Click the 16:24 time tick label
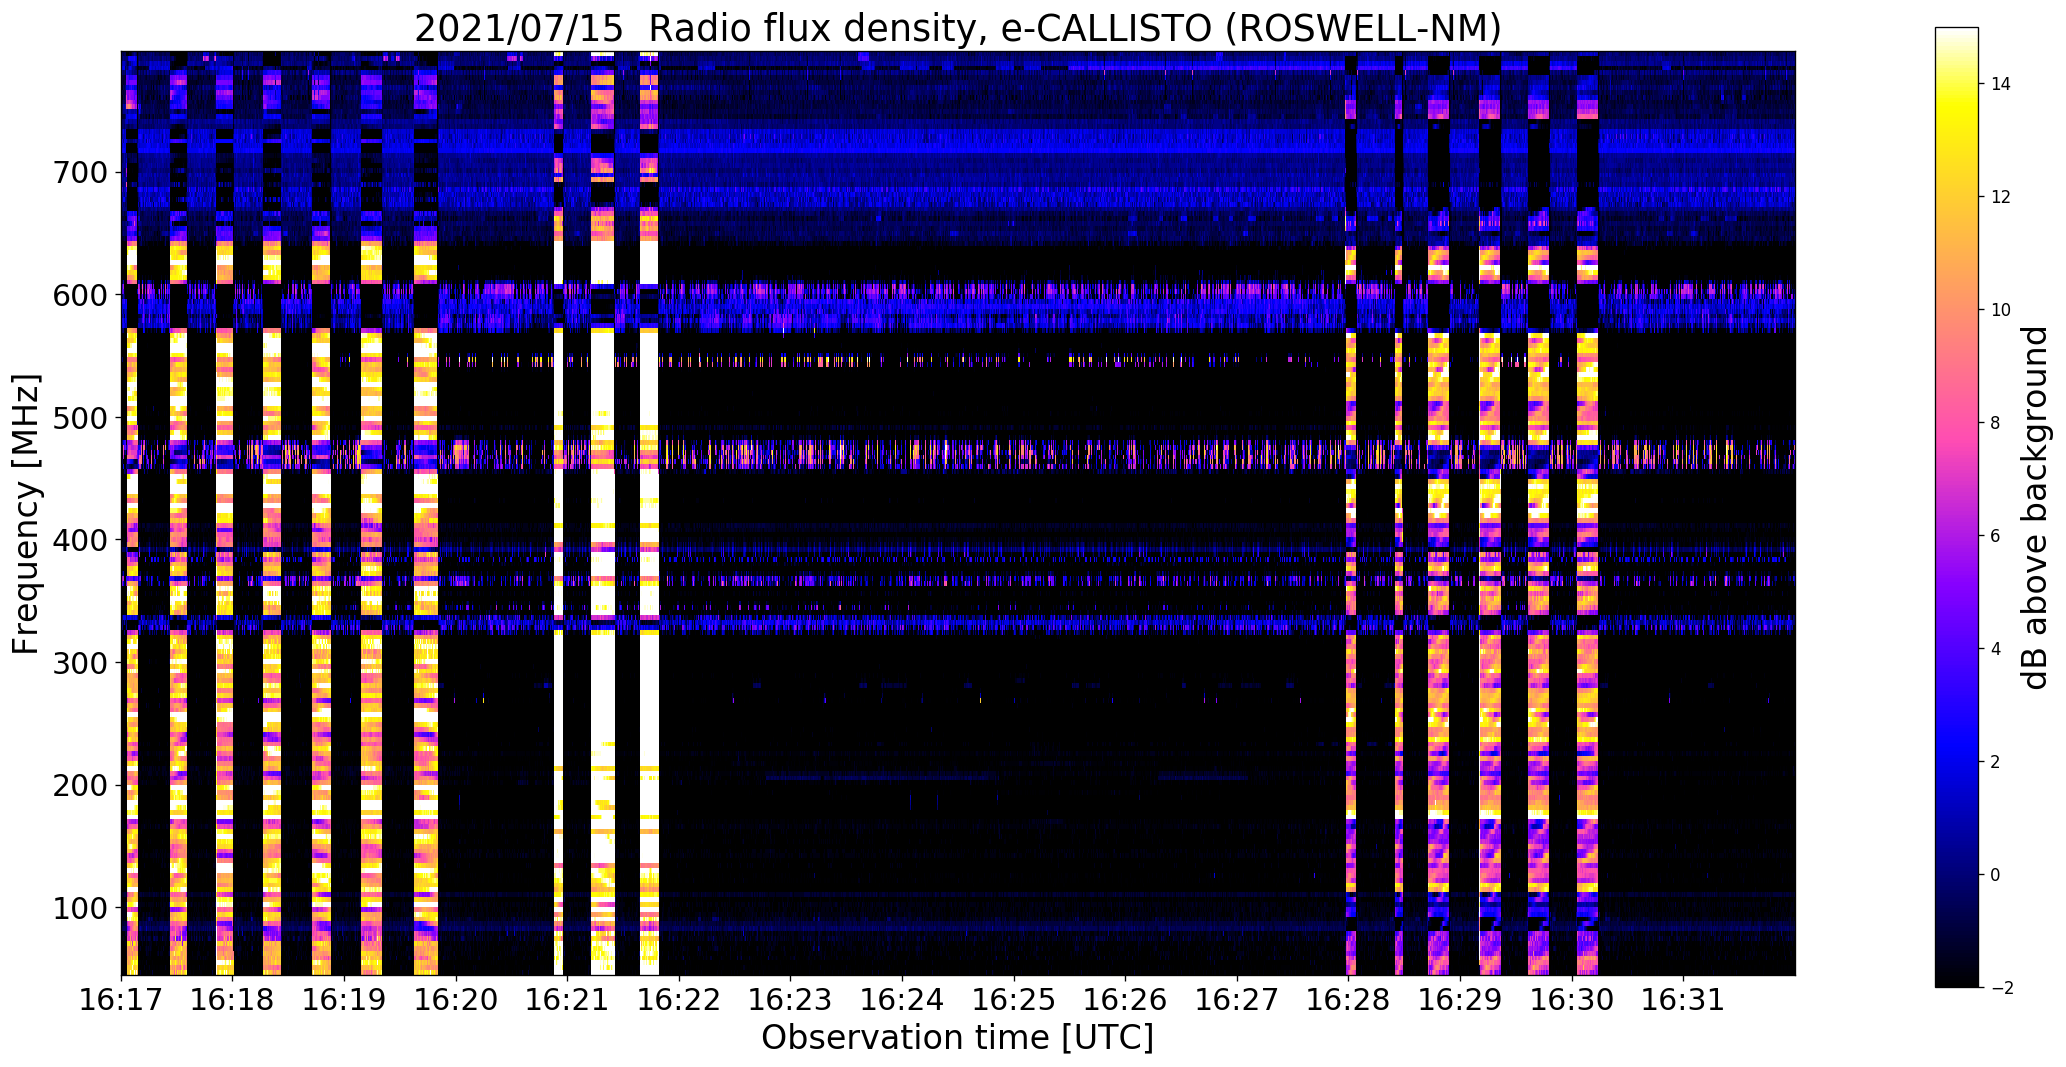Screen dimensions: 2066x1067 tap(902, 999)
